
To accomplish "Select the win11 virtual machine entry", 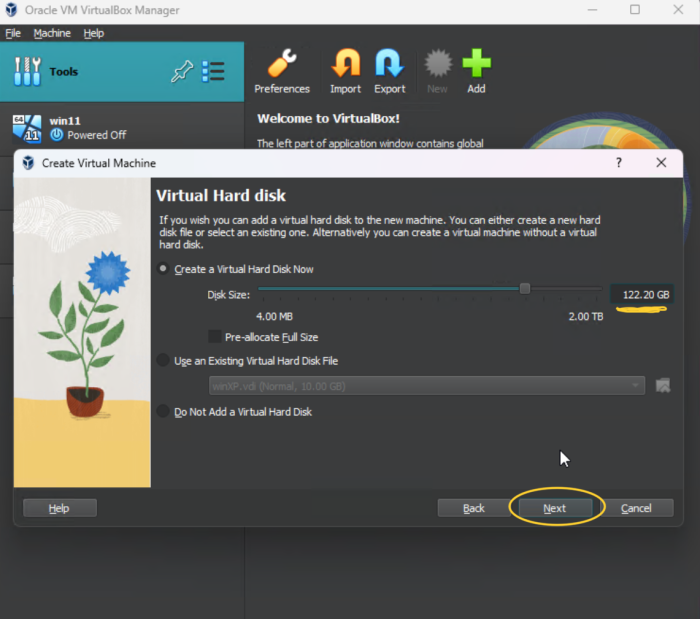I will (x=122, y=128).
